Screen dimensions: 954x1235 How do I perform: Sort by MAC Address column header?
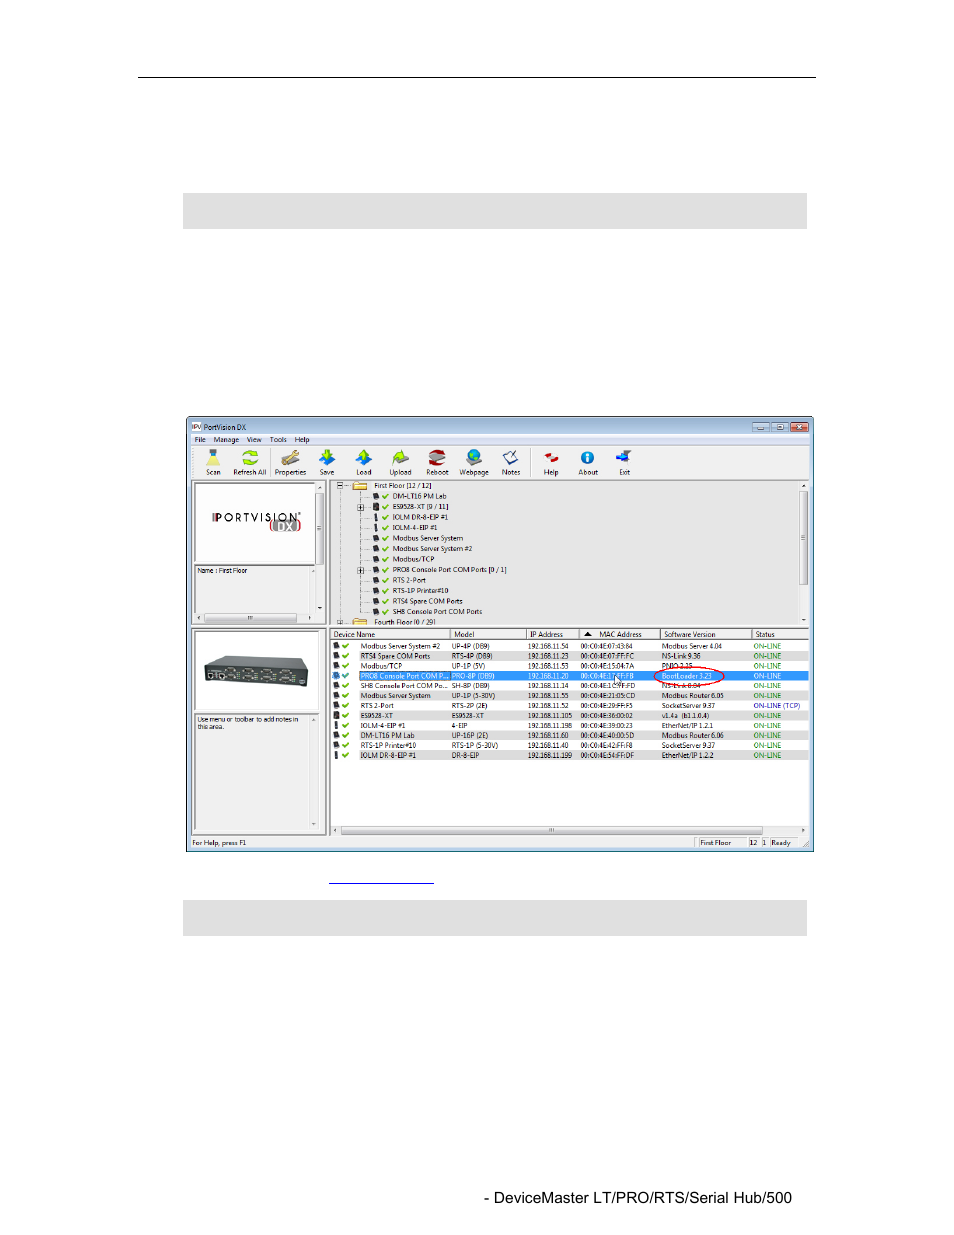[x=620, y=634]
